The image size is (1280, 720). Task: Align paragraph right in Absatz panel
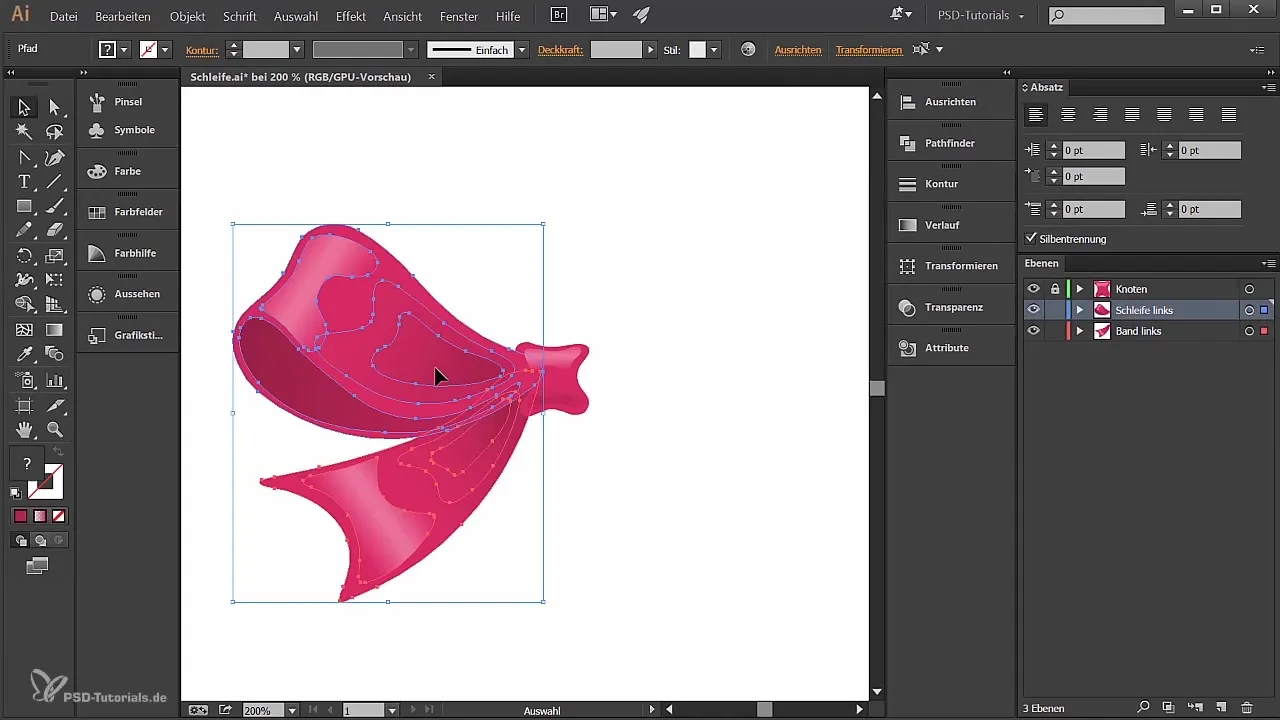click(1101, 115)
